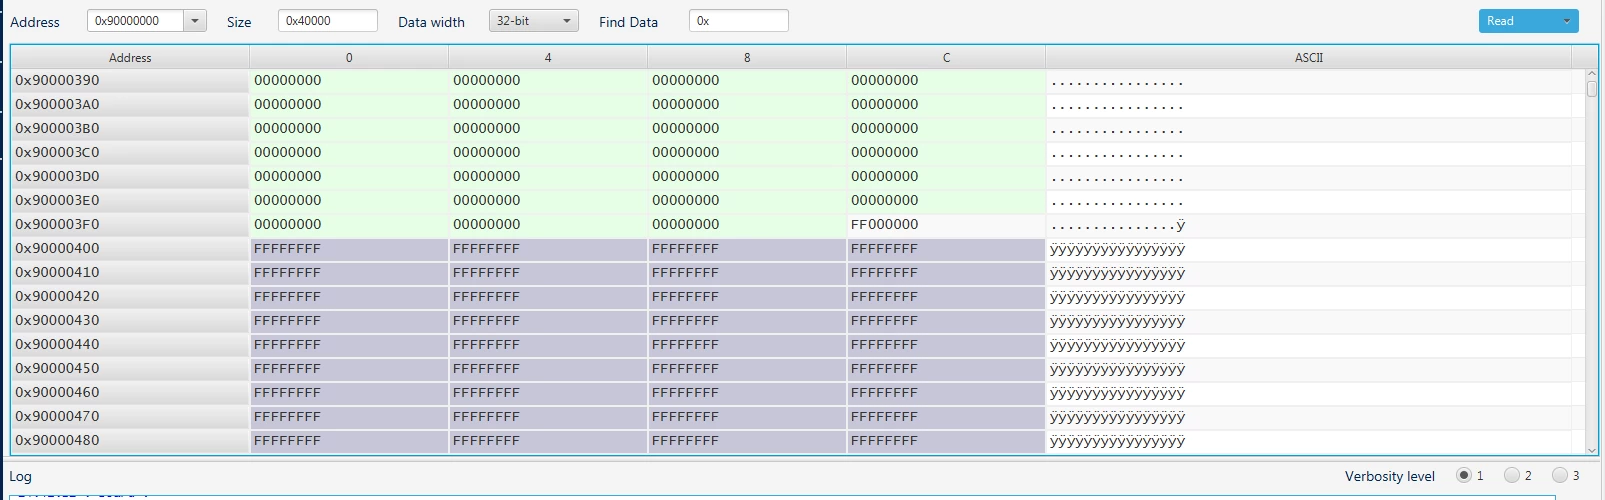Select address row 0x900003D0
This screenshot has width=1605, height=500.
pos(130,177)
